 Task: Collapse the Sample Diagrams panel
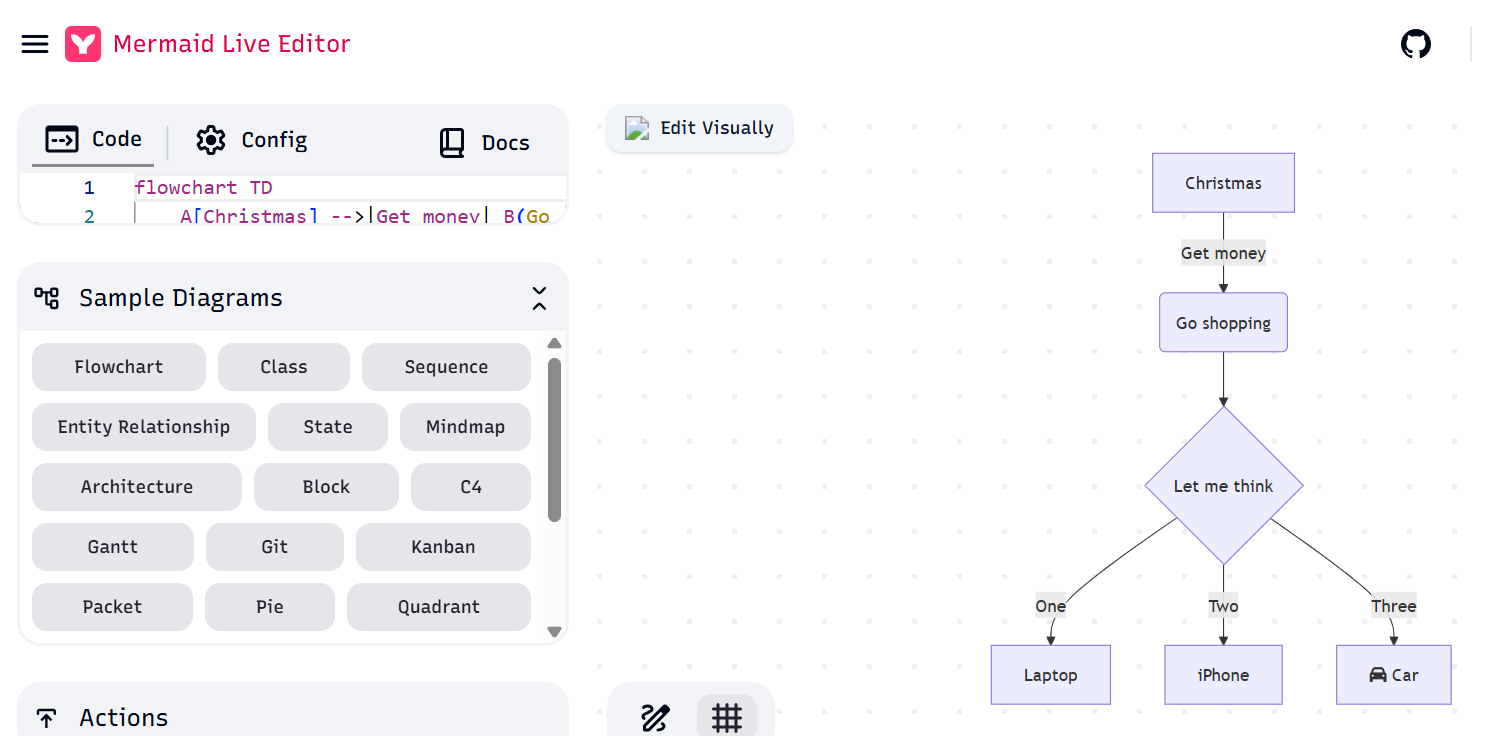[x=539, y=298]
